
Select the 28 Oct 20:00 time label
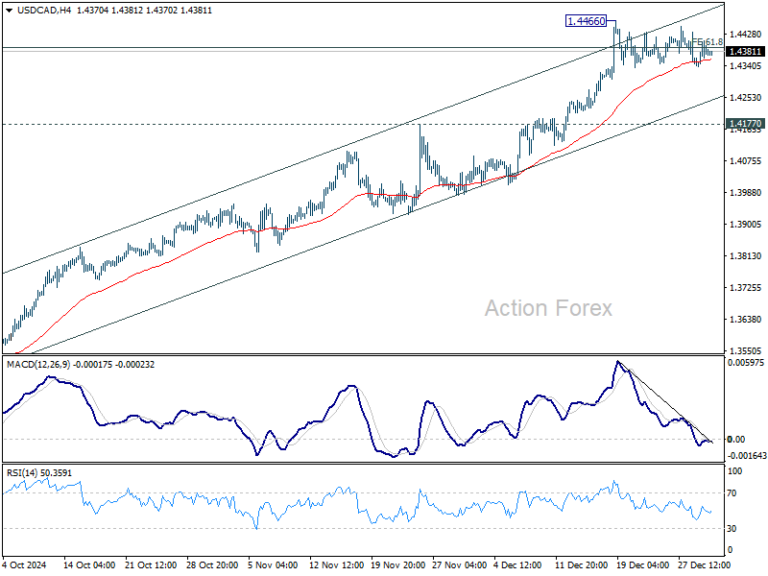pos(213,565)
